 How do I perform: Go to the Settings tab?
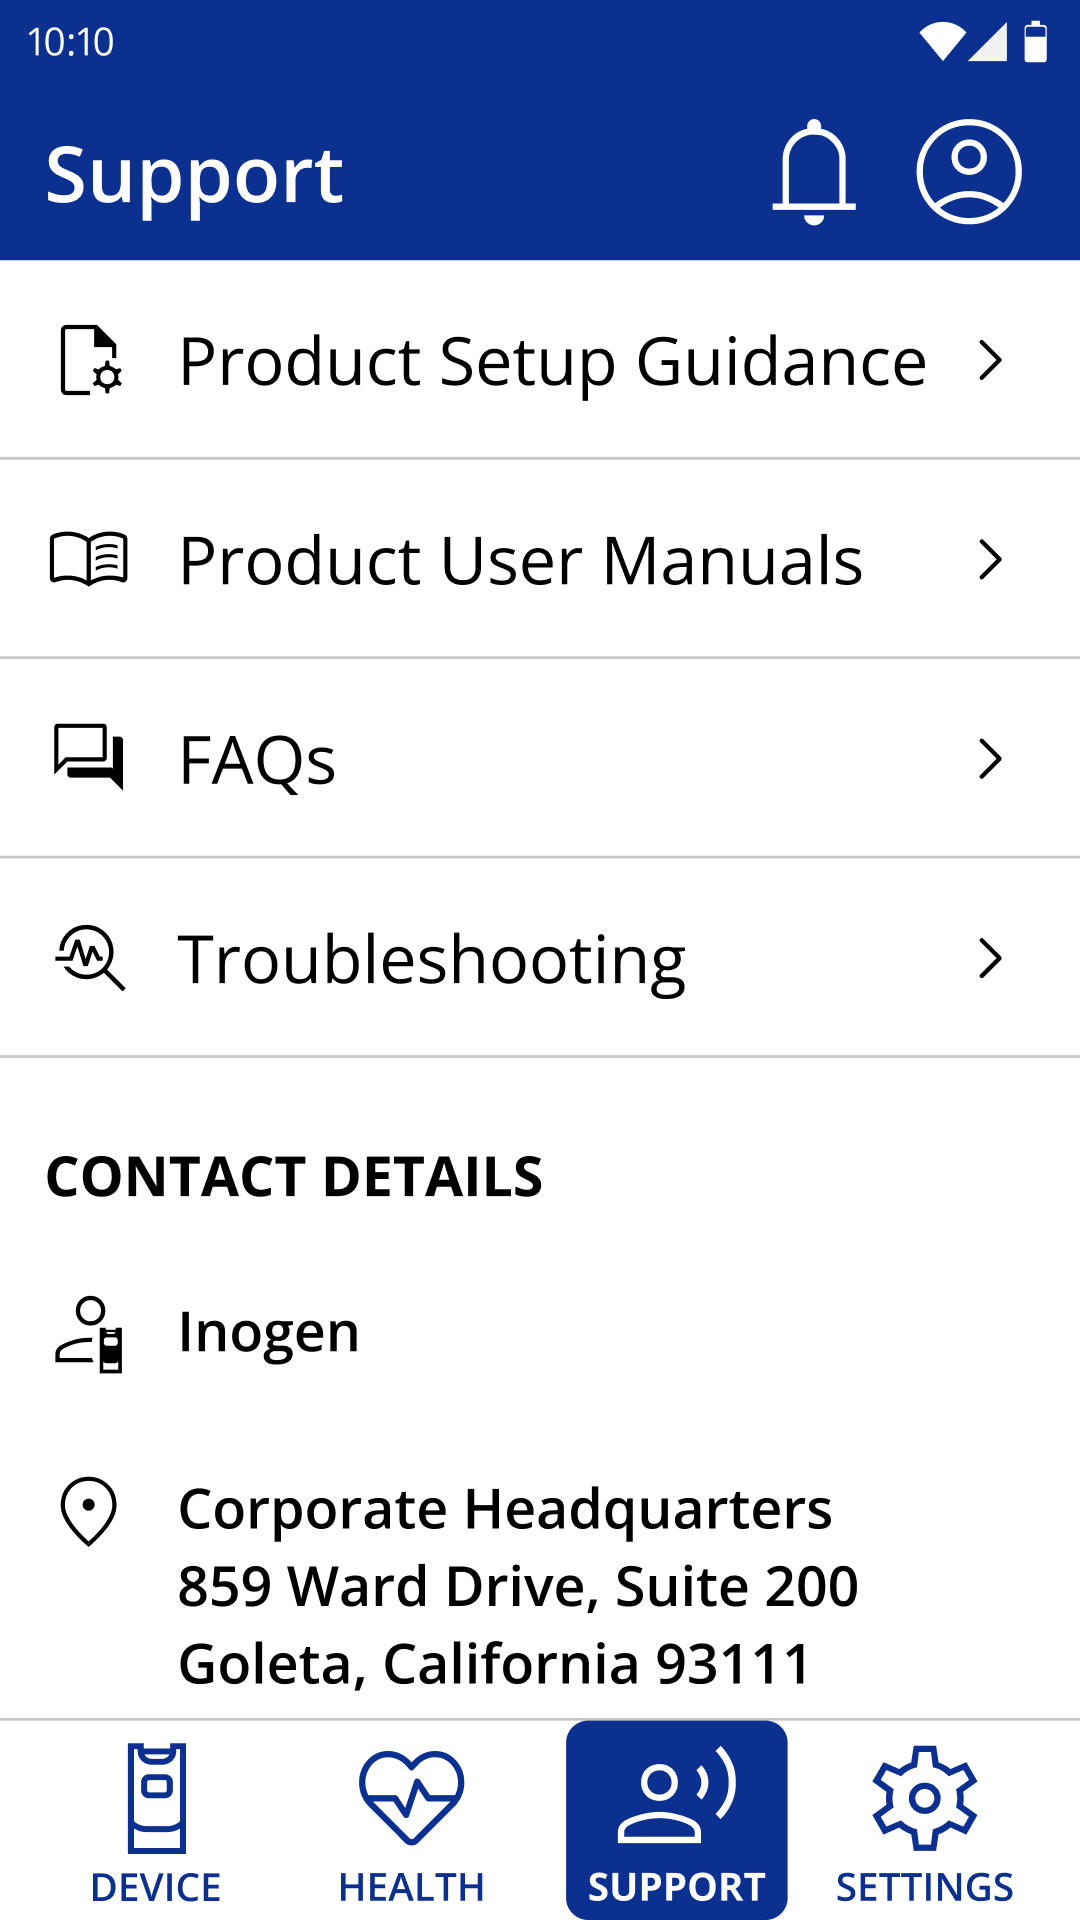tap(925, 1822)
